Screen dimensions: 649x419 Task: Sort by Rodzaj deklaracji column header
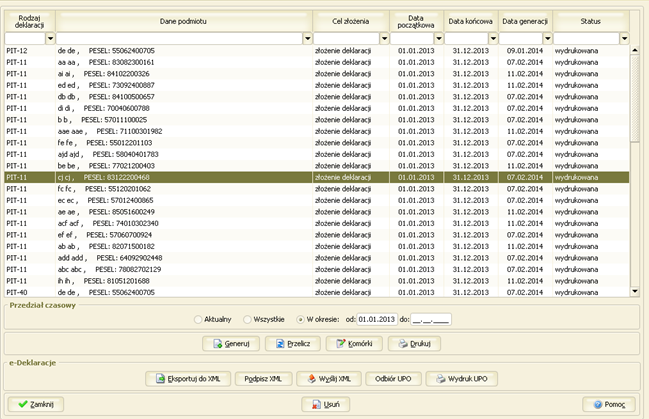coord(29,22)
